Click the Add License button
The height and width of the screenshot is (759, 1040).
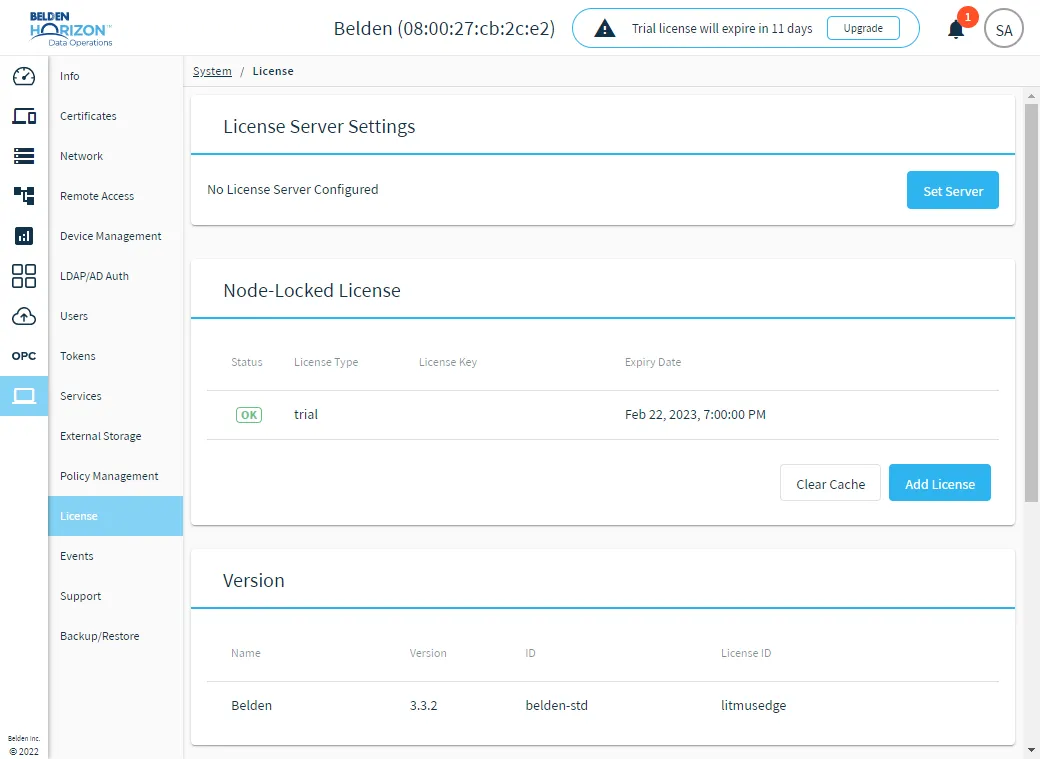[x=939, y=483]
